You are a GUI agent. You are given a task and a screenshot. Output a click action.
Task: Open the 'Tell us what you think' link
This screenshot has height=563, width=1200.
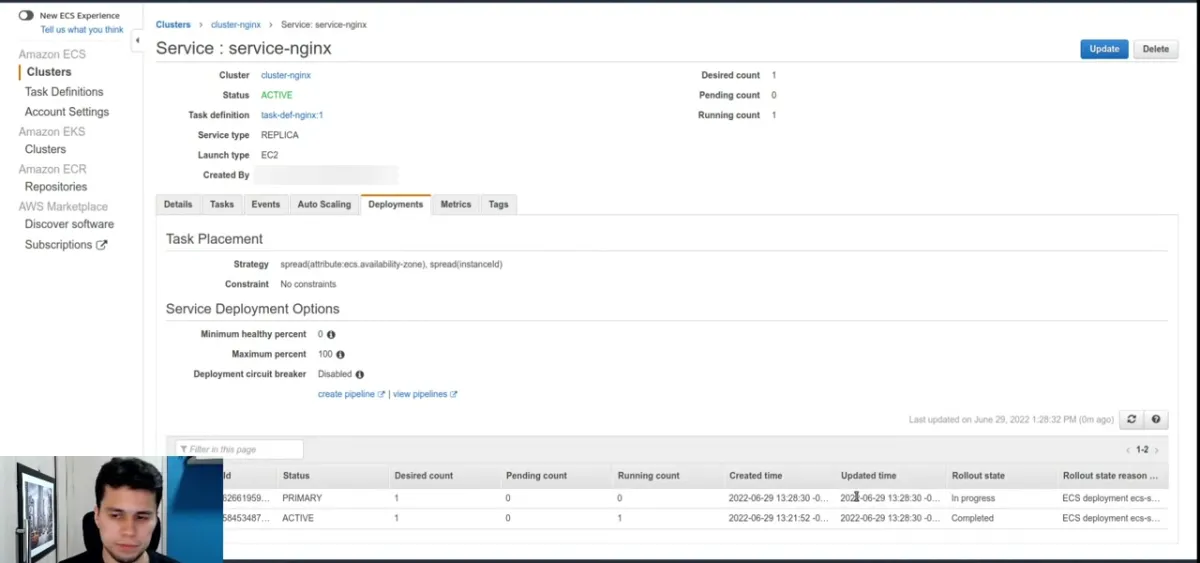[82, 30]
